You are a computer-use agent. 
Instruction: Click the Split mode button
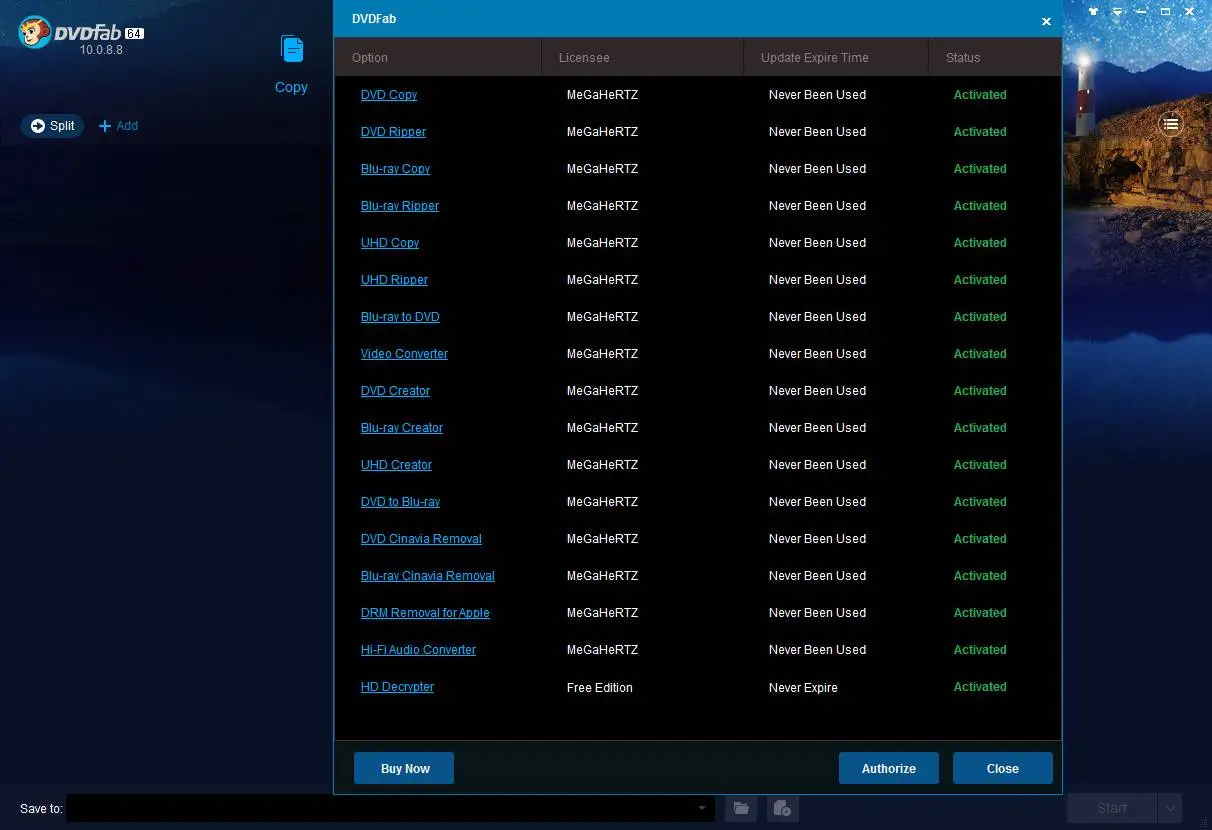coord(52,126)
